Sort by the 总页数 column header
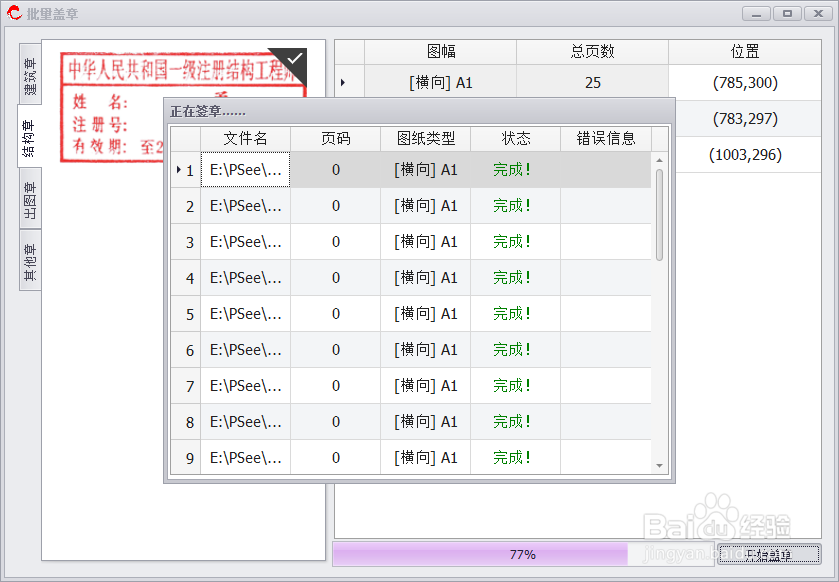 (592, 52)
